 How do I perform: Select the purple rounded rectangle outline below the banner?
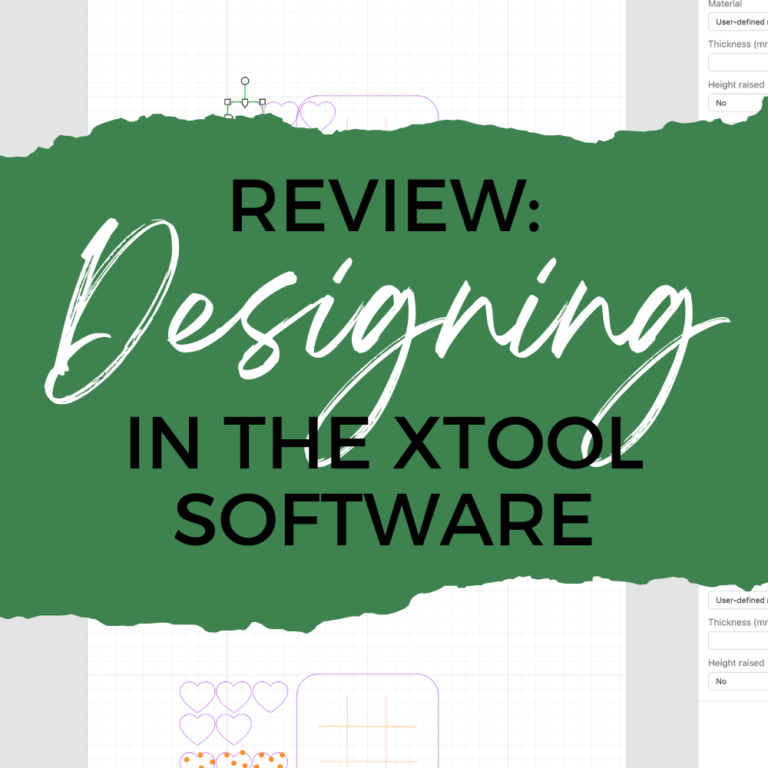tap(367, 721)
